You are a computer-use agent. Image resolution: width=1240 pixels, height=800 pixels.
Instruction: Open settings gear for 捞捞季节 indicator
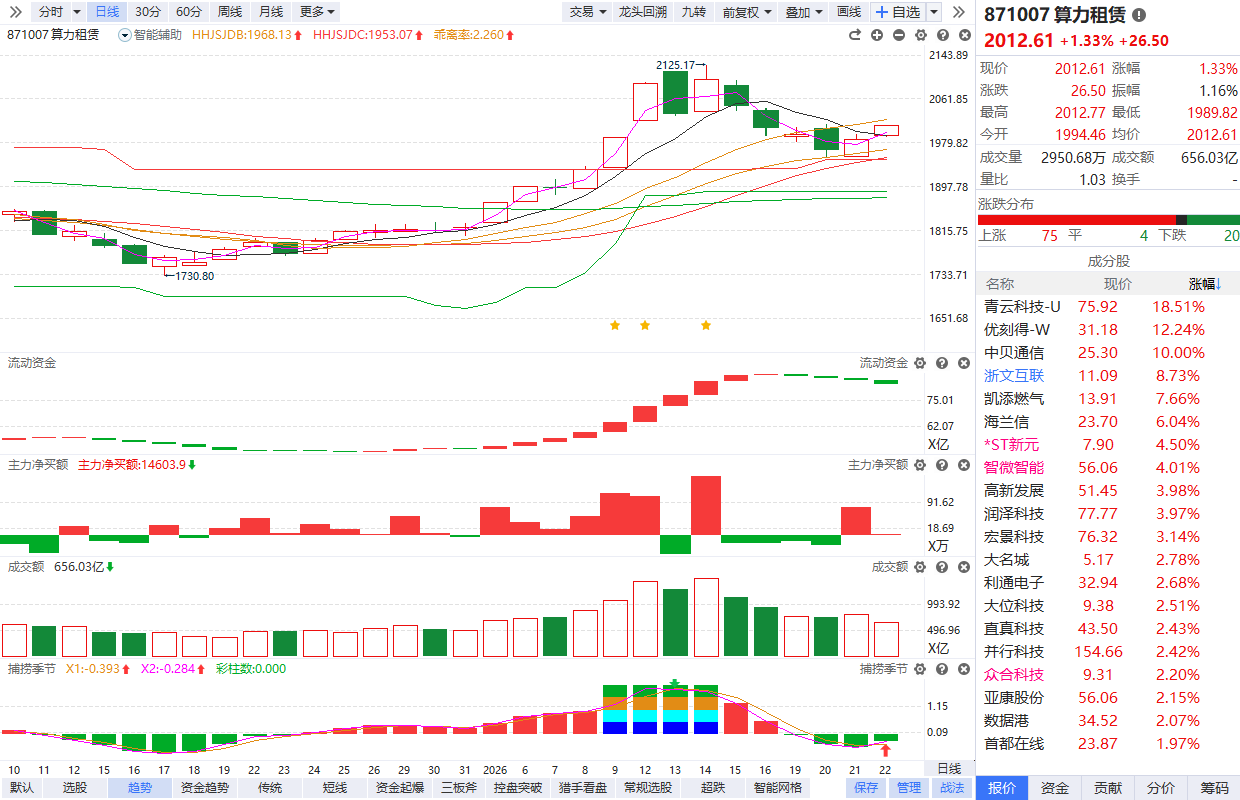920,669
